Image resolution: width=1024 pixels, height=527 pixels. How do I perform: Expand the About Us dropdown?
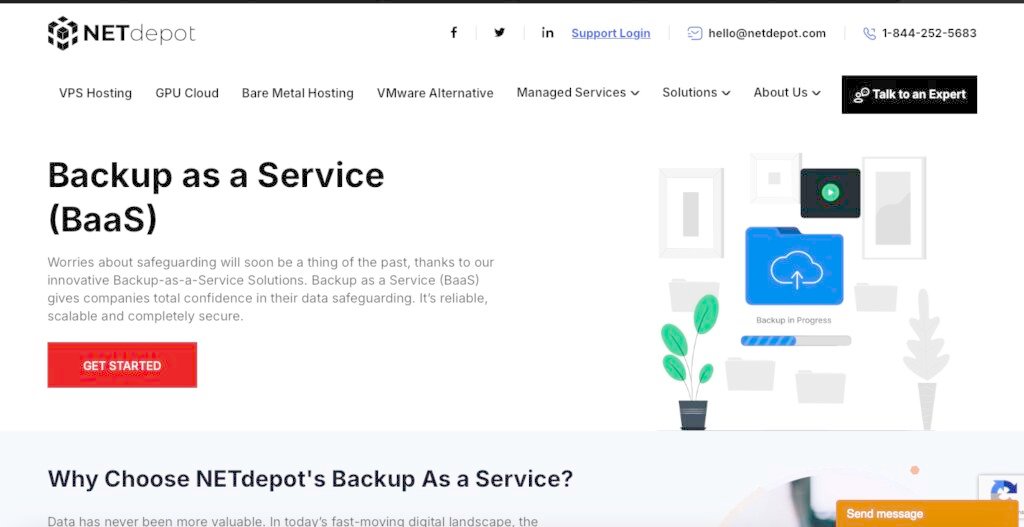pos(787,93)
